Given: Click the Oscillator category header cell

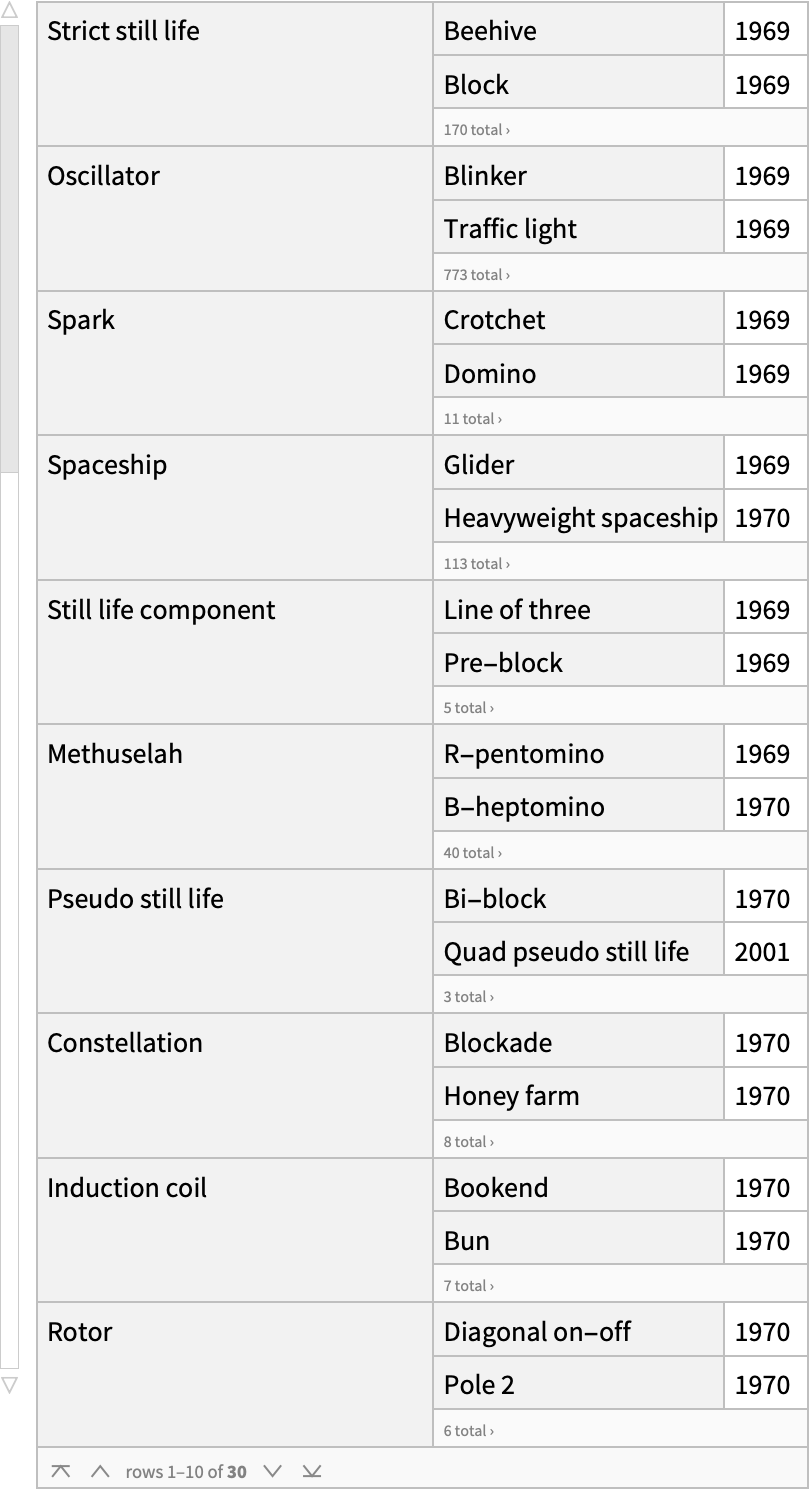Looking at the screenshot, I should (104, 176).
